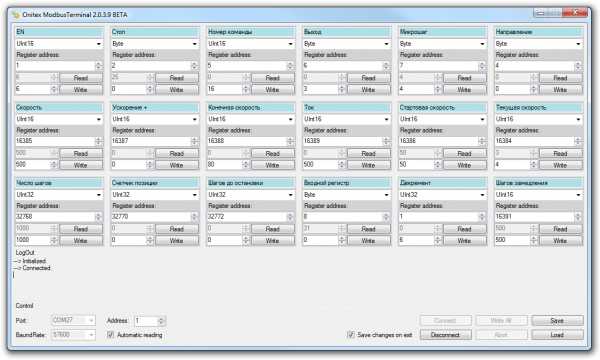Click Read in the Выход panel
This screenshot has width=600, height=360.
click(x=369, y=78)
